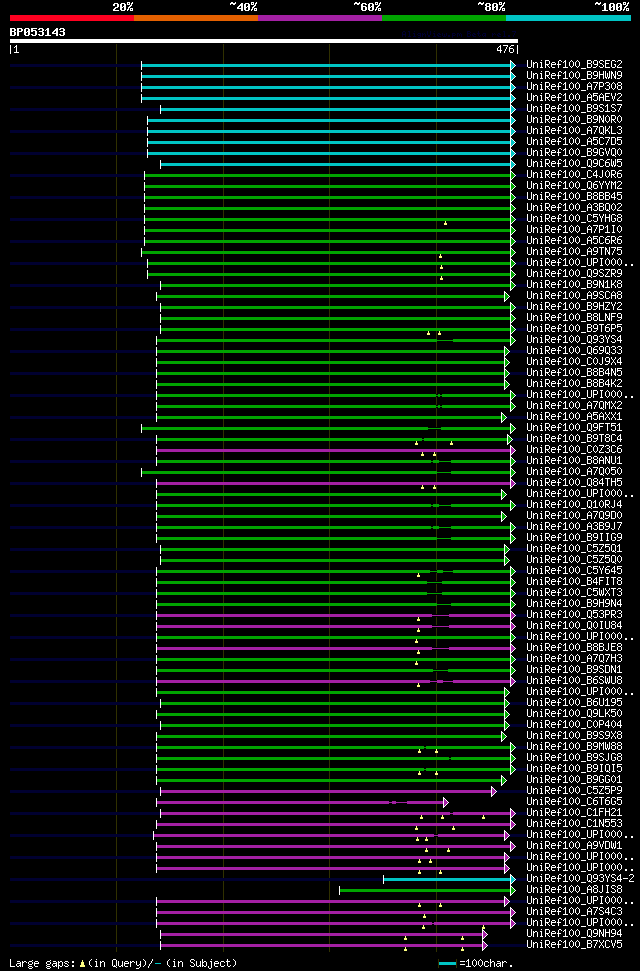Go to UniRef100_C5Y645 entry
The image size is (640, 971).
click(x=574, y=571)
